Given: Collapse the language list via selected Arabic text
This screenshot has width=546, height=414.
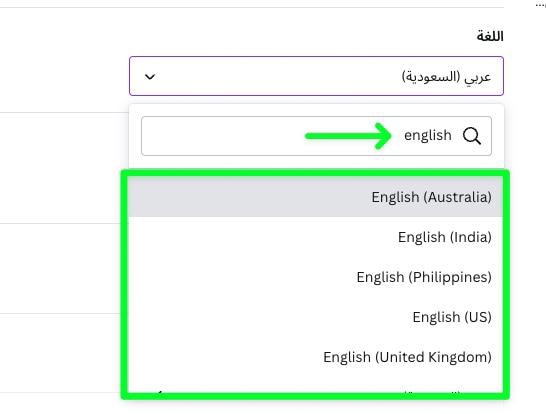Looking at the screenshot, I should (446, 77).
